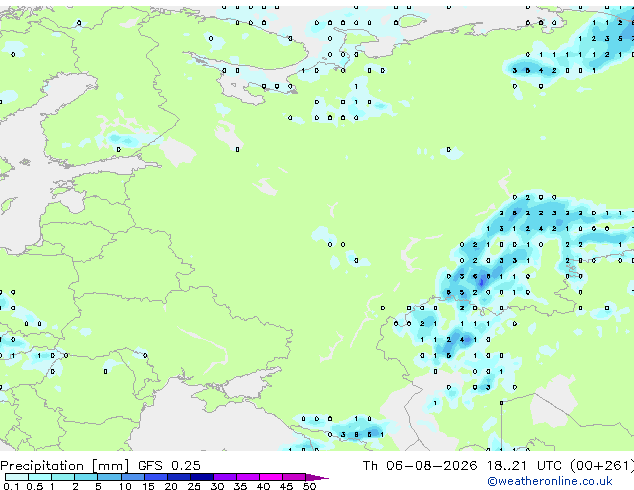Screen dimensions: 634x490
Task: Click the '25' legend scale label
Action: tap(194, 486)
